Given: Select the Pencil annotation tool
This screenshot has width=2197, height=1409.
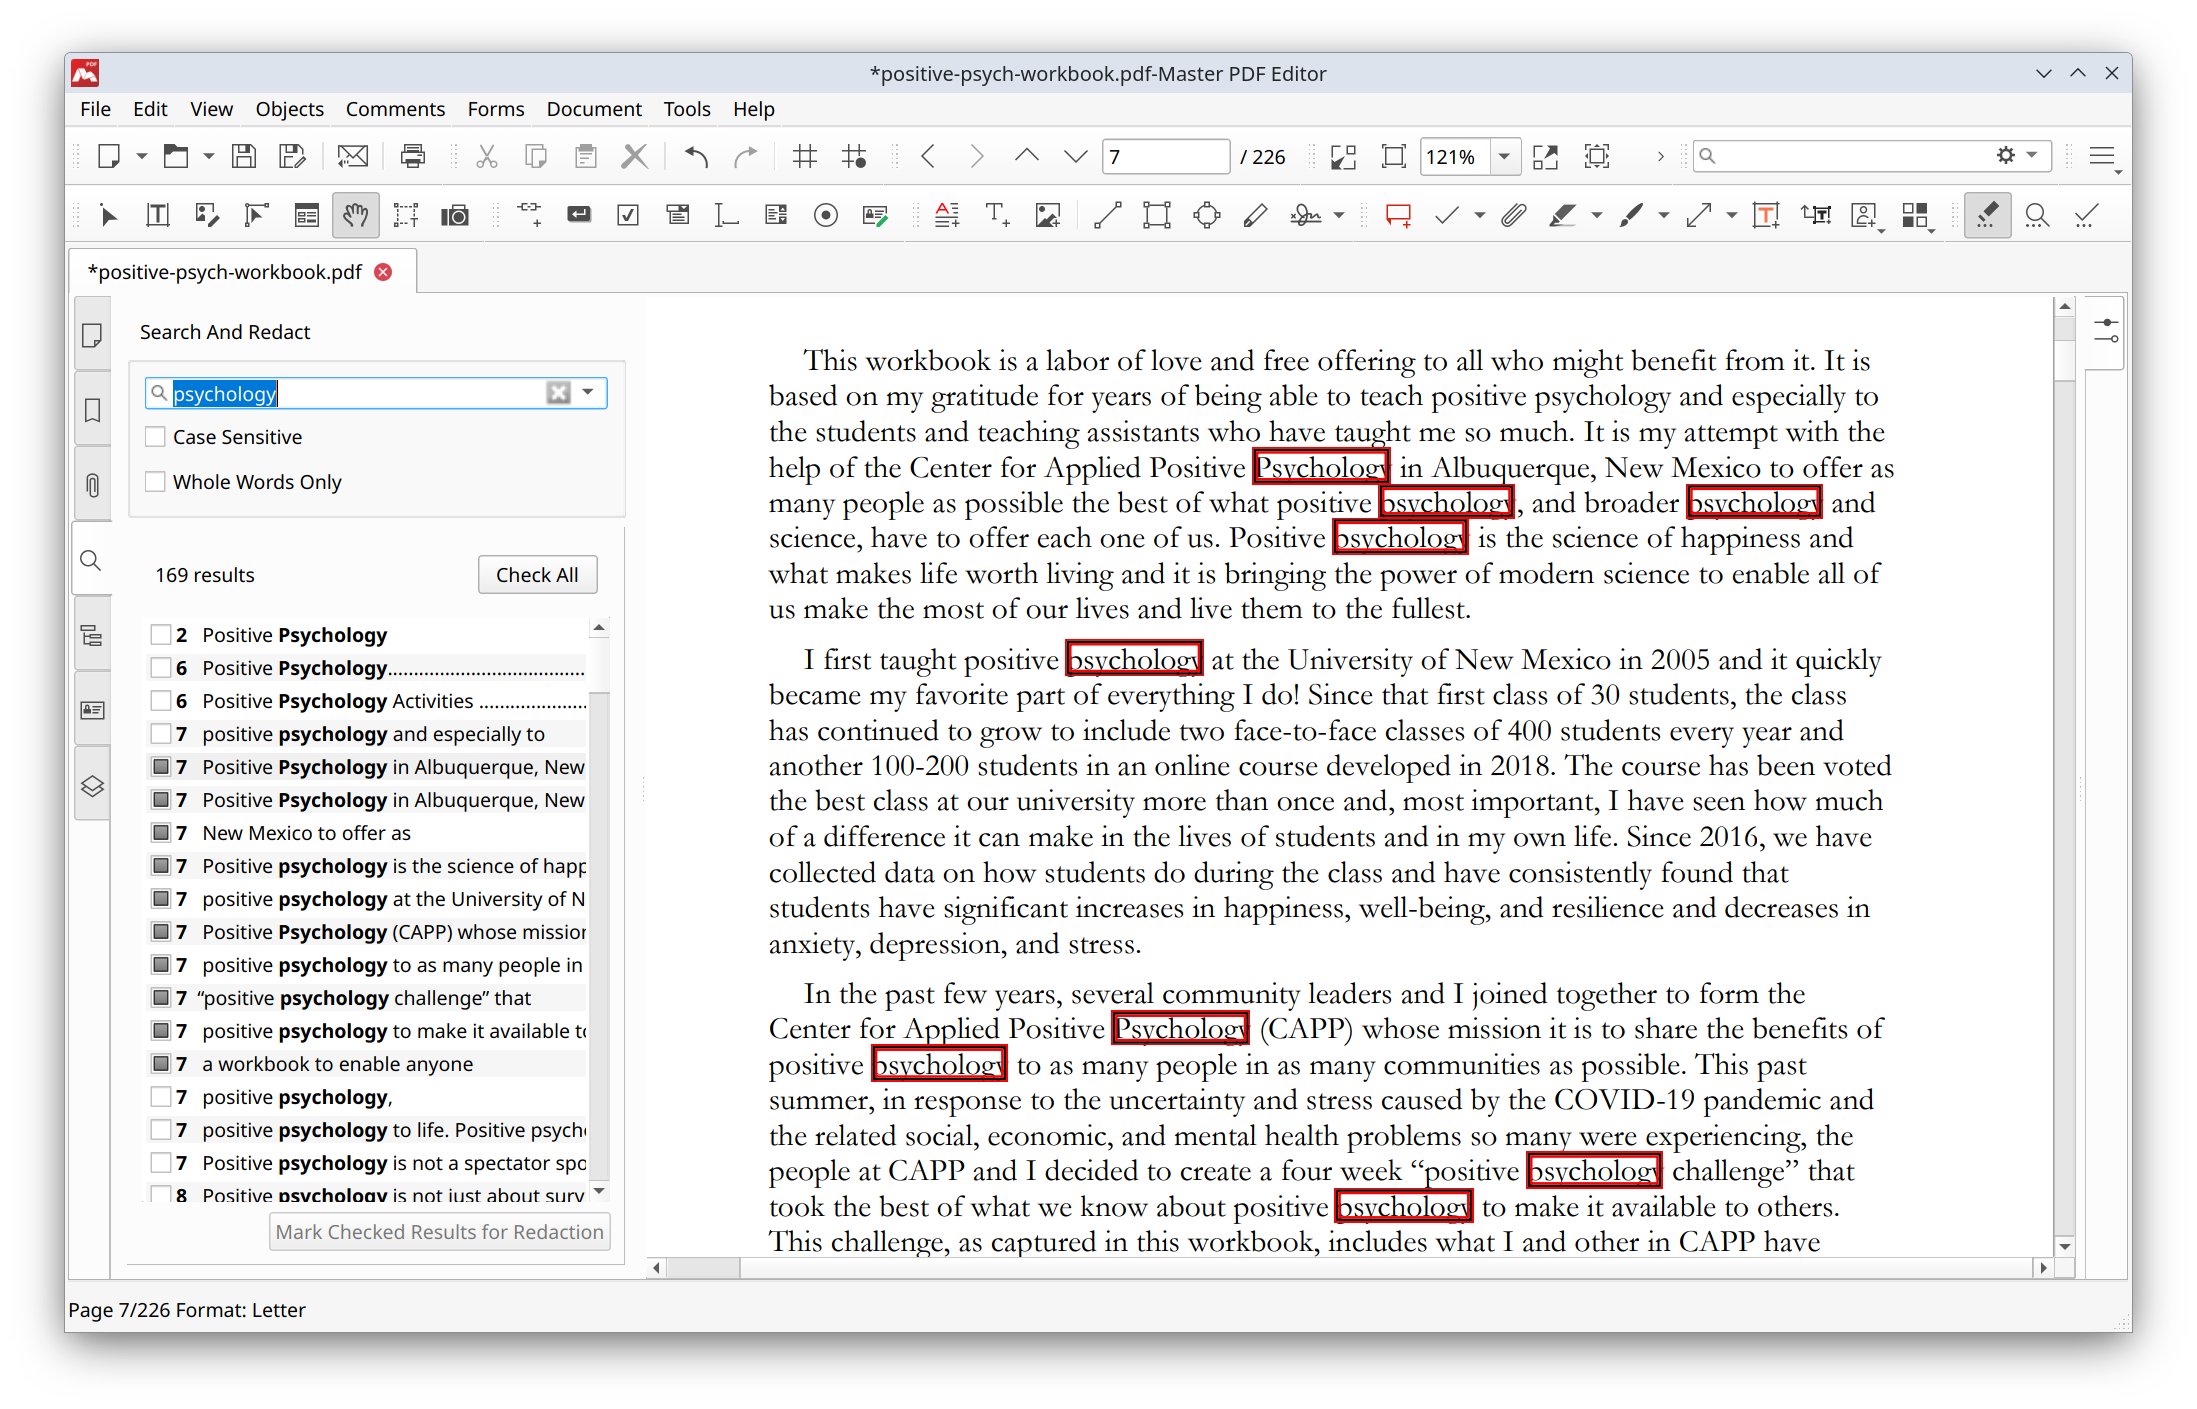Looking at the screenshot, I should [x=1255, y=214].
